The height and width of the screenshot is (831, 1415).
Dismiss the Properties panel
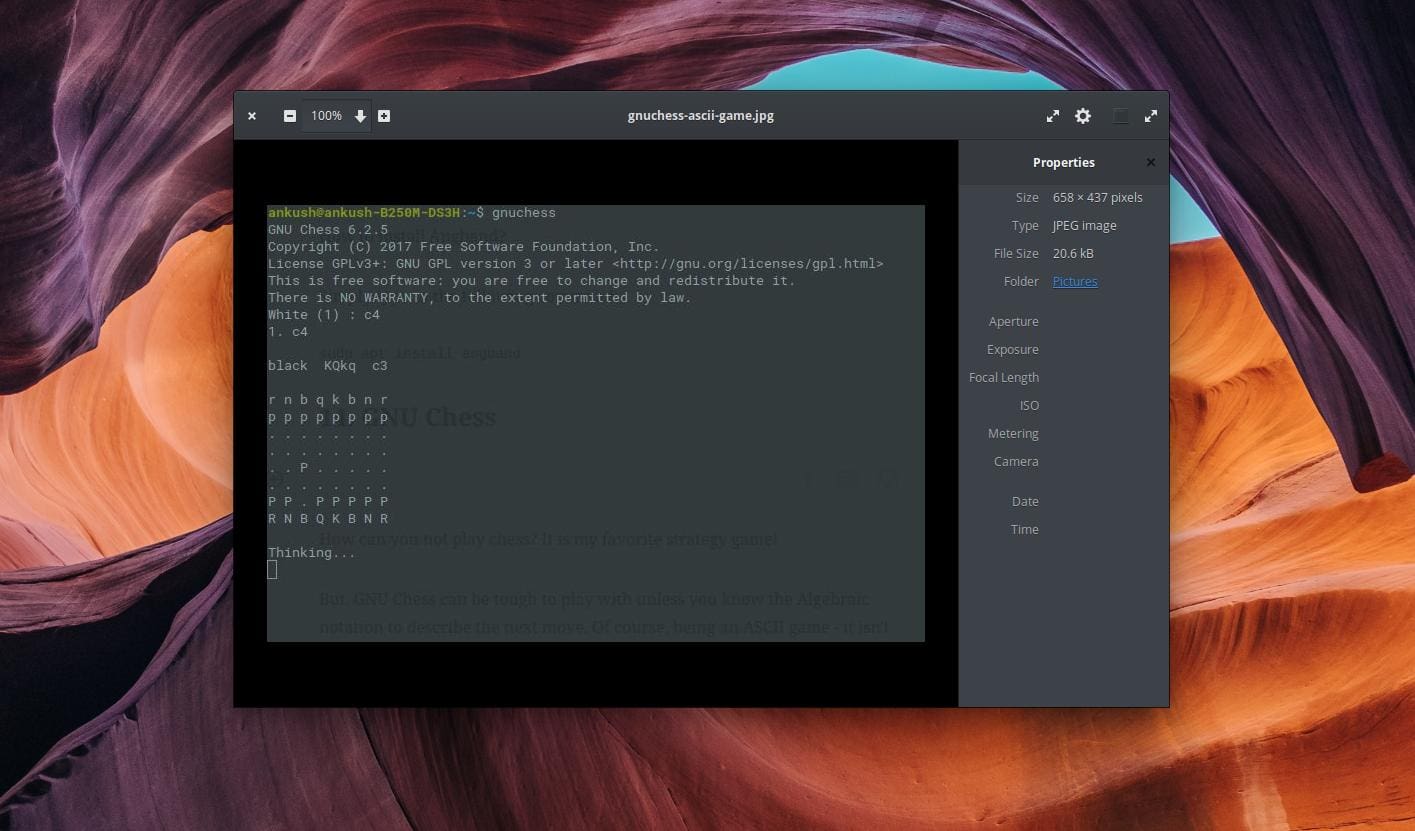tap(1150, 161)
